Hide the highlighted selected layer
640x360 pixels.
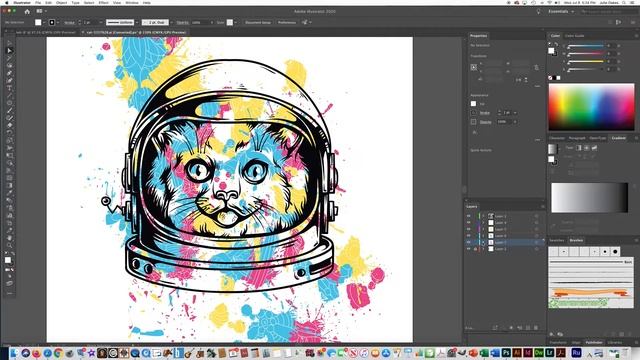click(x=469, y=242)
